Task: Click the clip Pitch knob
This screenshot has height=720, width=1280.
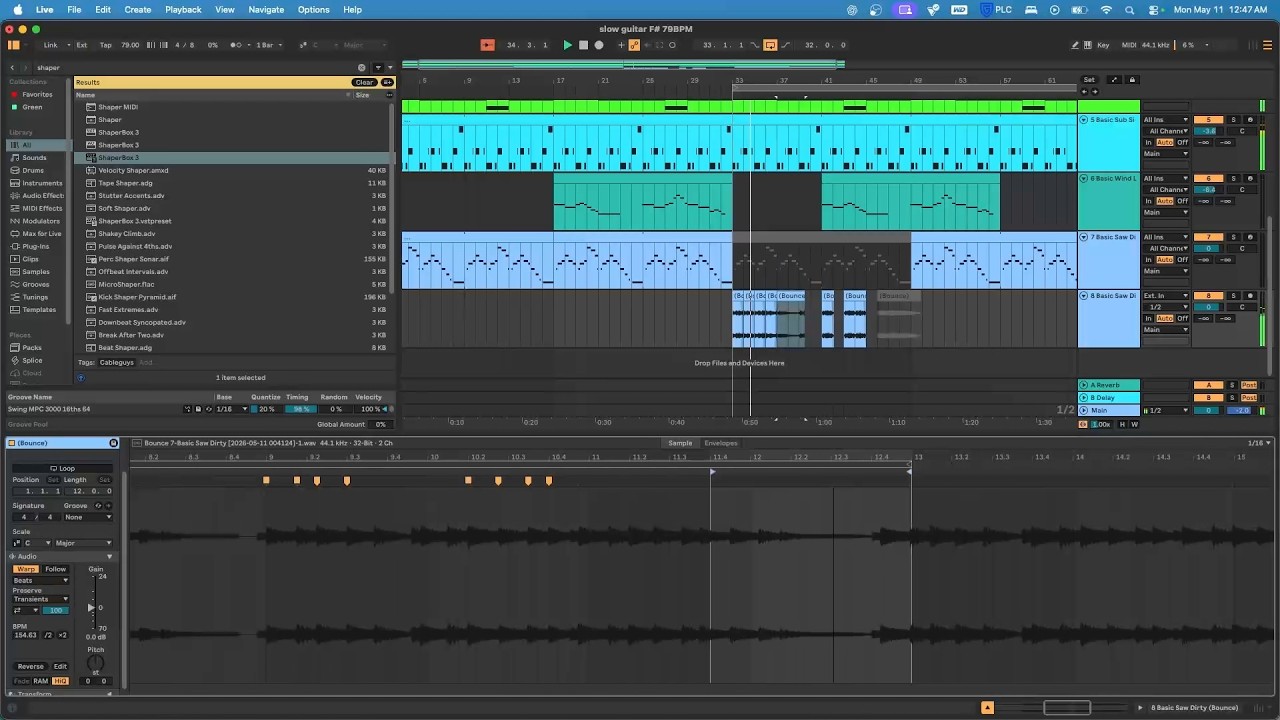Action: pos(95,664)
